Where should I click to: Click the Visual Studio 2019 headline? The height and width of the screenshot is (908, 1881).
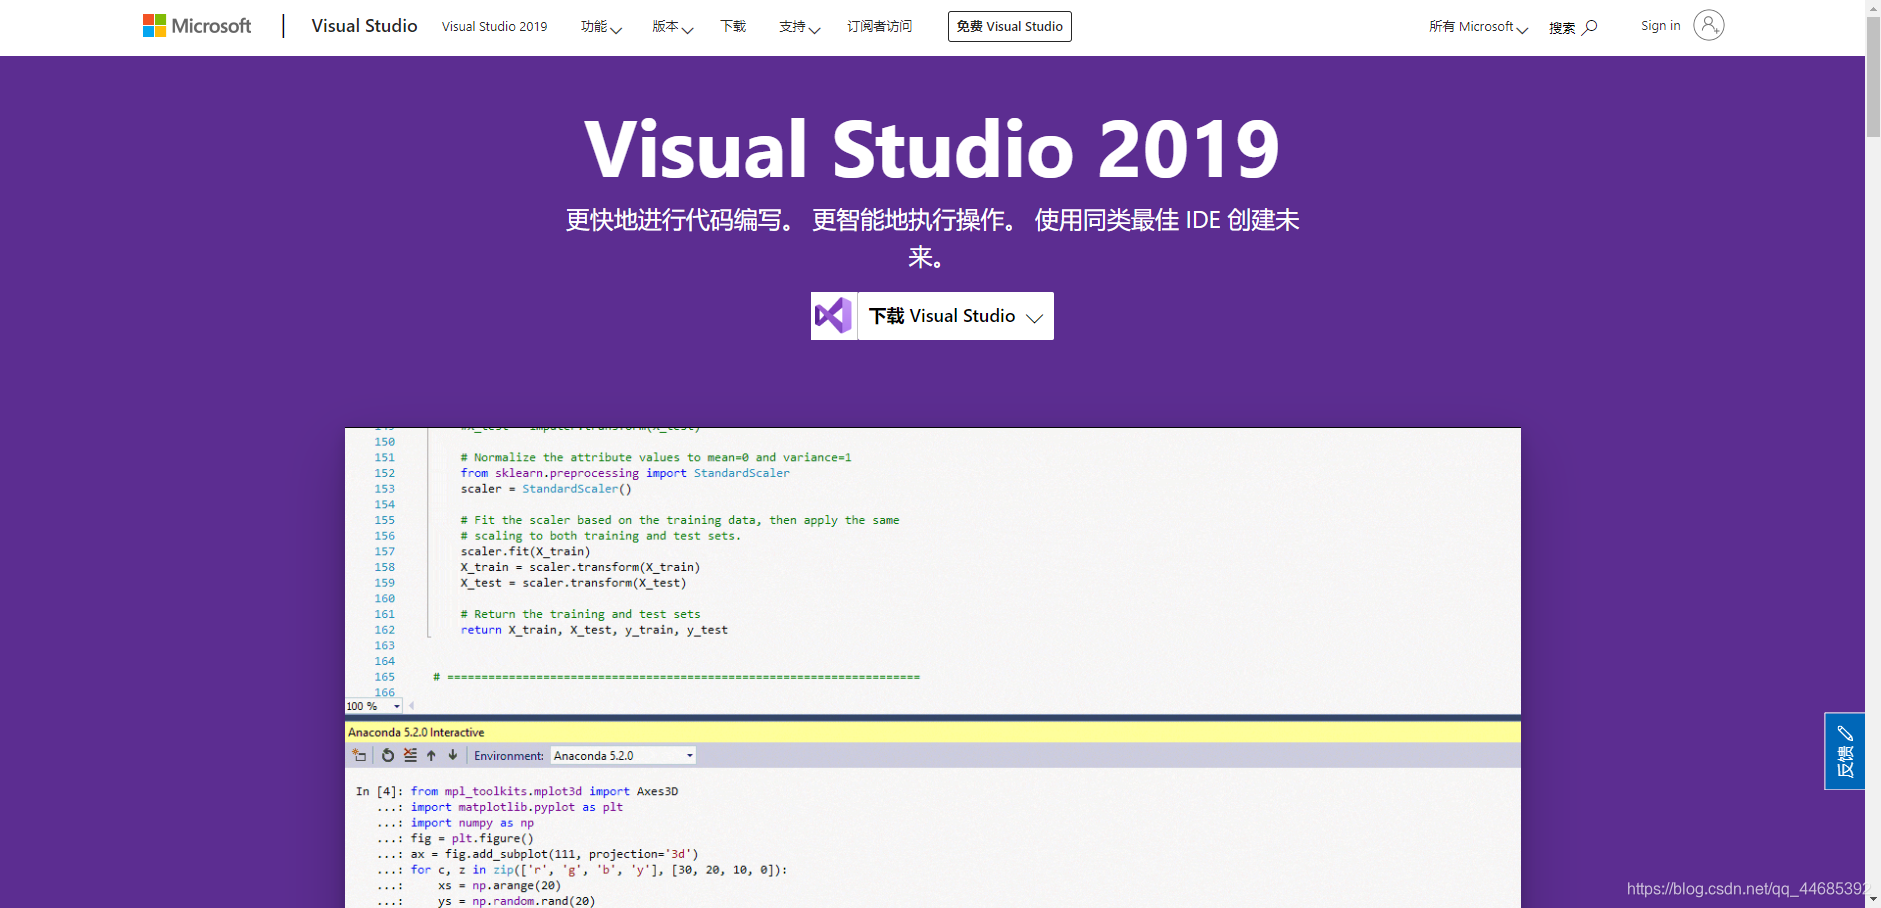932,149
